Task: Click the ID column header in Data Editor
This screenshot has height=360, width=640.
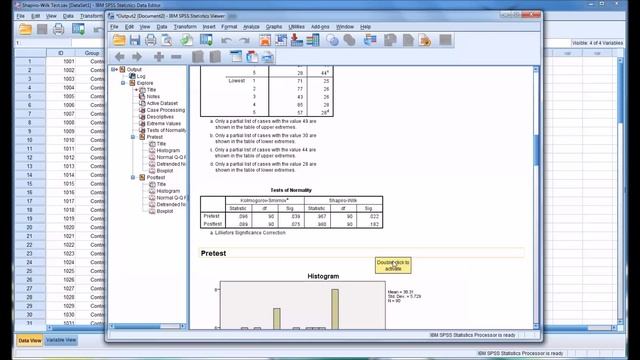Action: [x=60, y=53]
